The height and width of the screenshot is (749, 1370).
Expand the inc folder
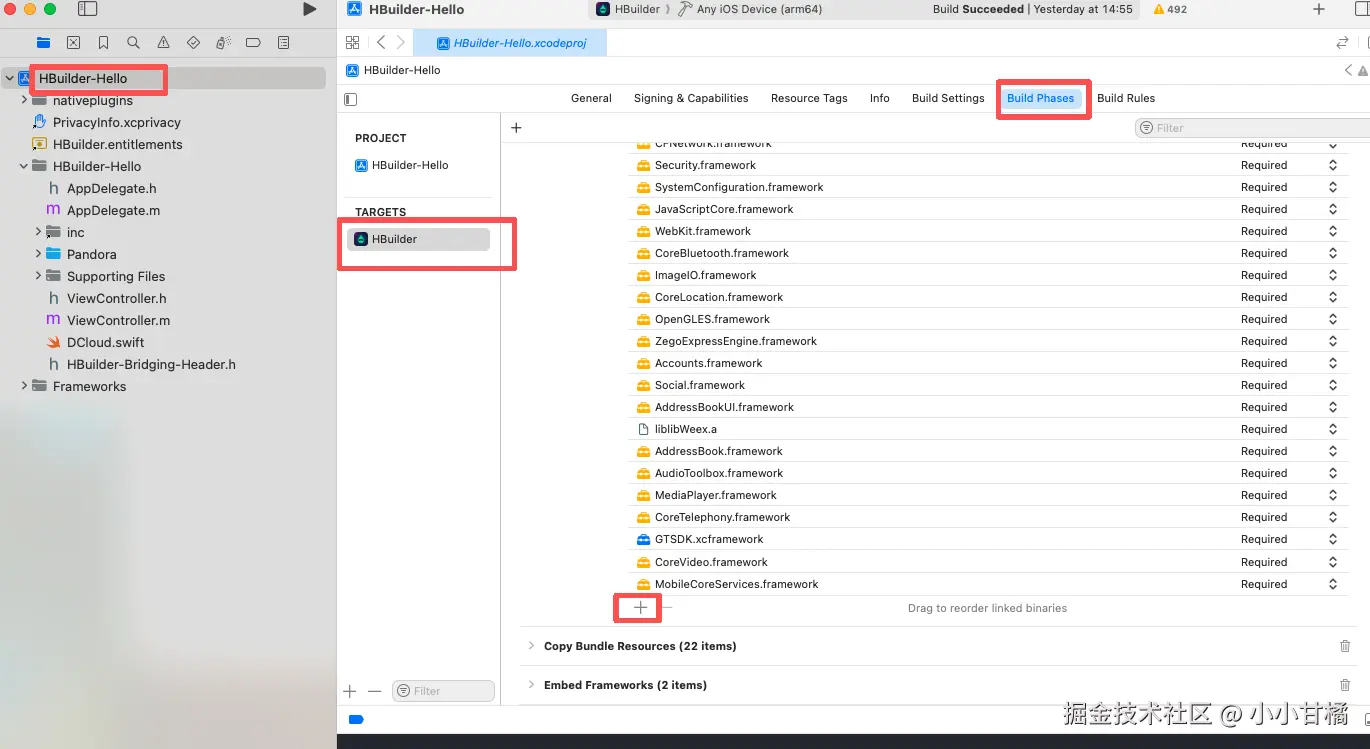point(38,233)
